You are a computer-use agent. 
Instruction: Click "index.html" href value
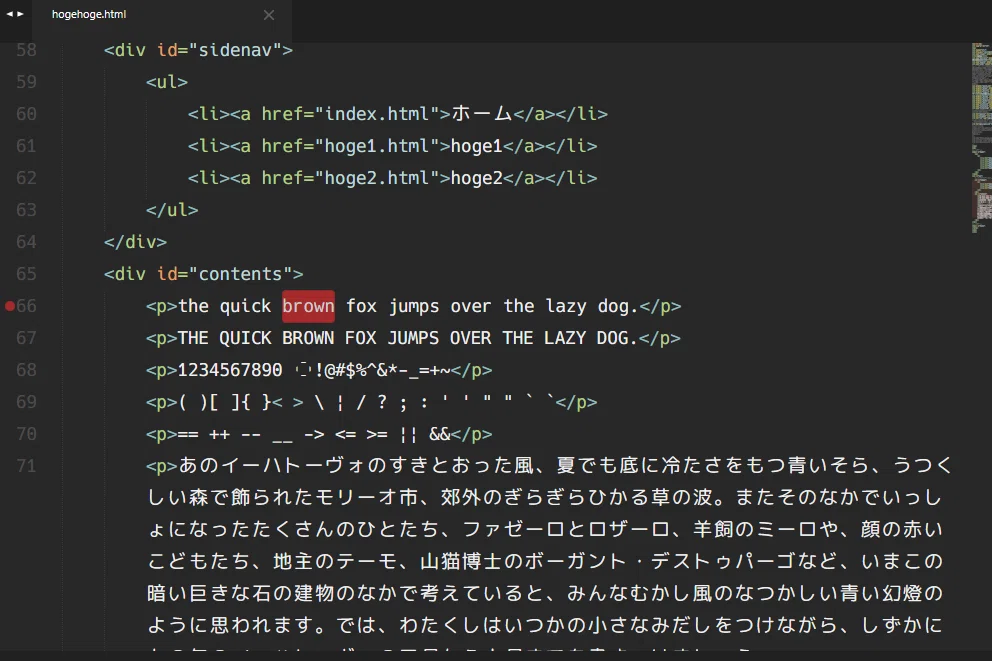(377, 114)
